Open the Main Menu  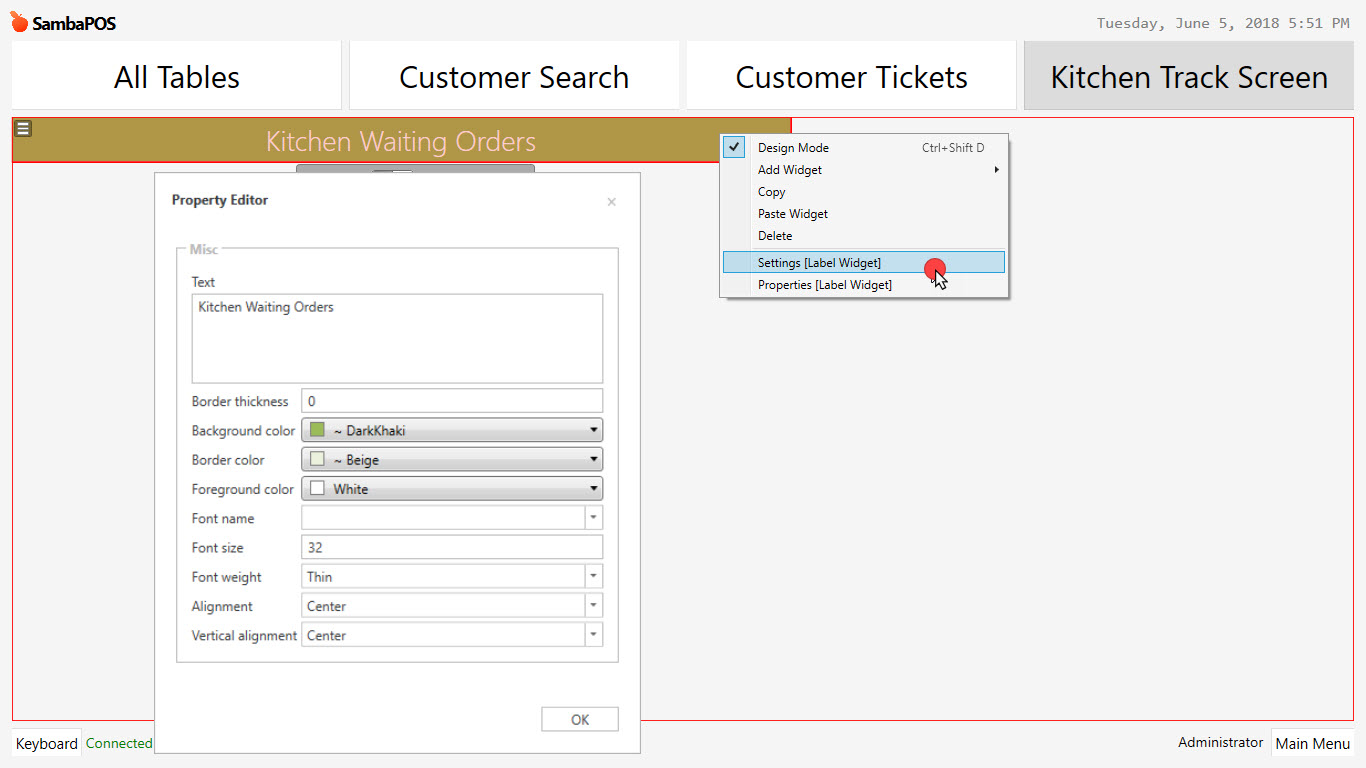pyautogui.click(x=1313, y=743)
